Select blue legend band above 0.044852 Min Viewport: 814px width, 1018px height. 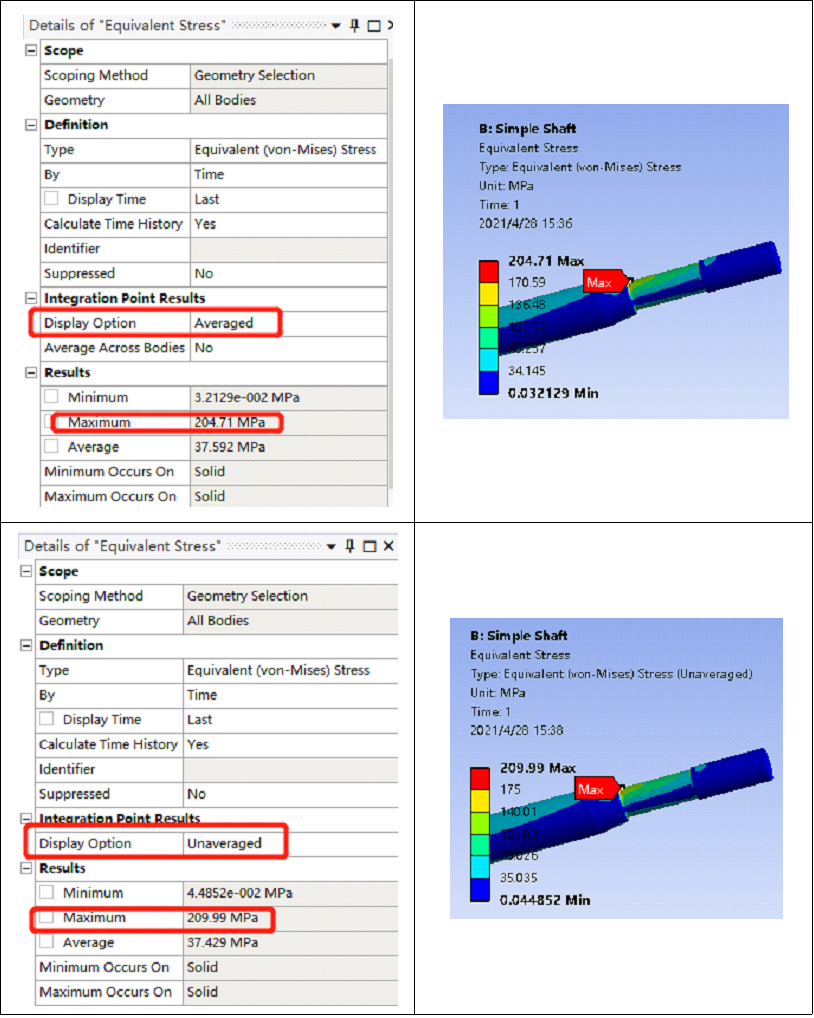(x=480, y=890)
